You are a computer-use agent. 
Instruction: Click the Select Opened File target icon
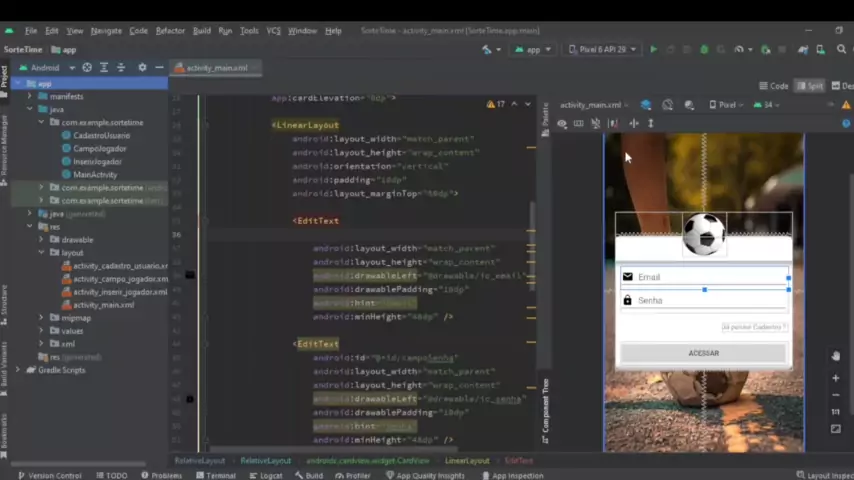[x=87, y=68]
